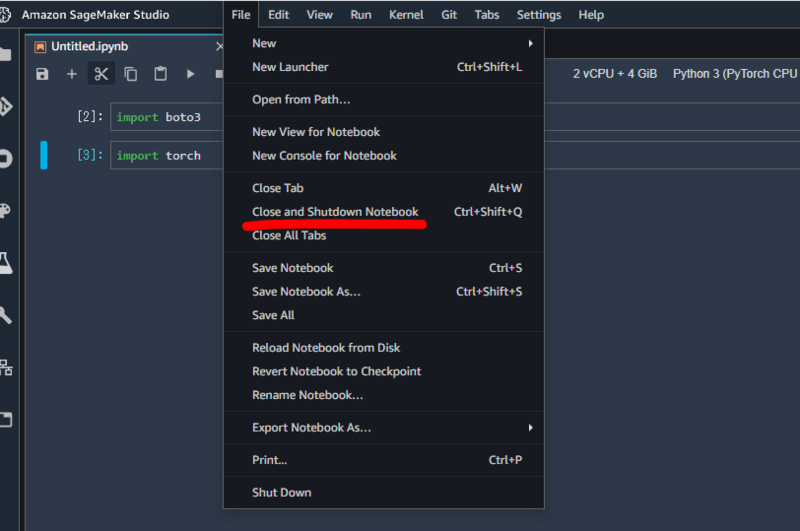
Task: Choose New Launcher from File menu
Action: [384, 67]
